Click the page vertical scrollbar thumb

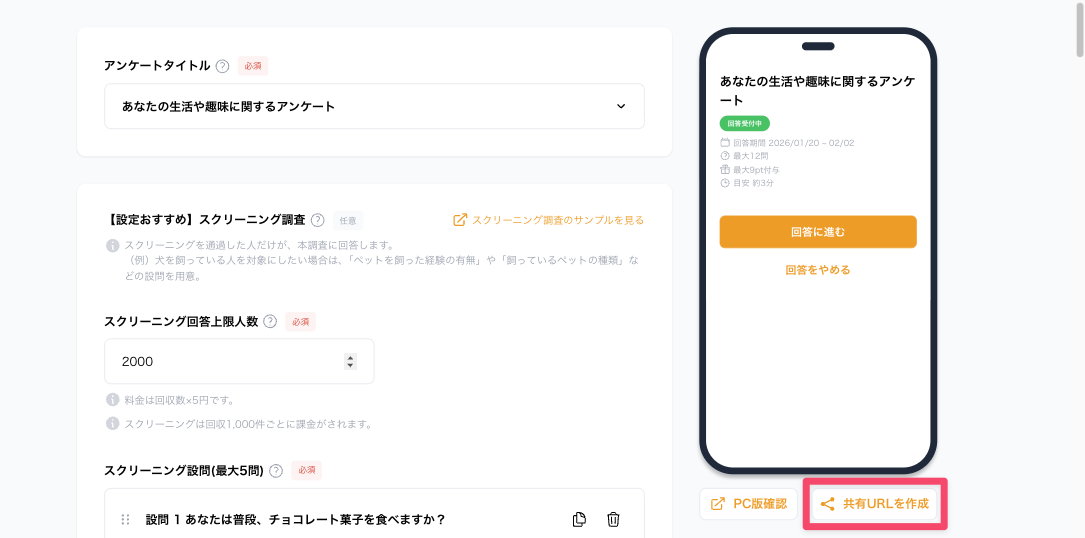point(1079,28)
